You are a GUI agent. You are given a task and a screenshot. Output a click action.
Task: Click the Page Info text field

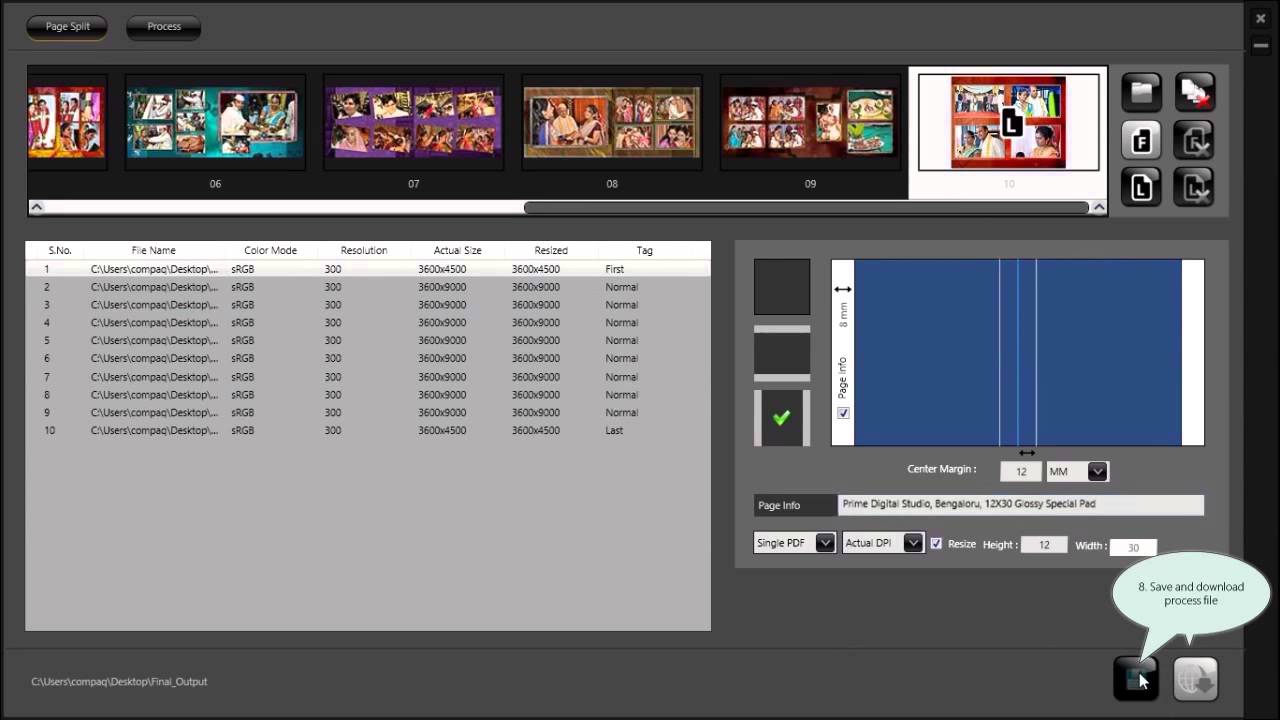(1021, 504)
